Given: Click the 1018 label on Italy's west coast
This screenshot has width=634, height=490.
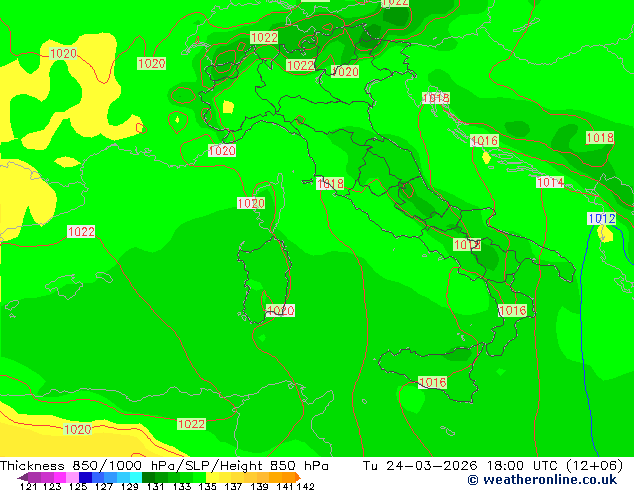Looking at the screenshot, I should coord(330,184).
